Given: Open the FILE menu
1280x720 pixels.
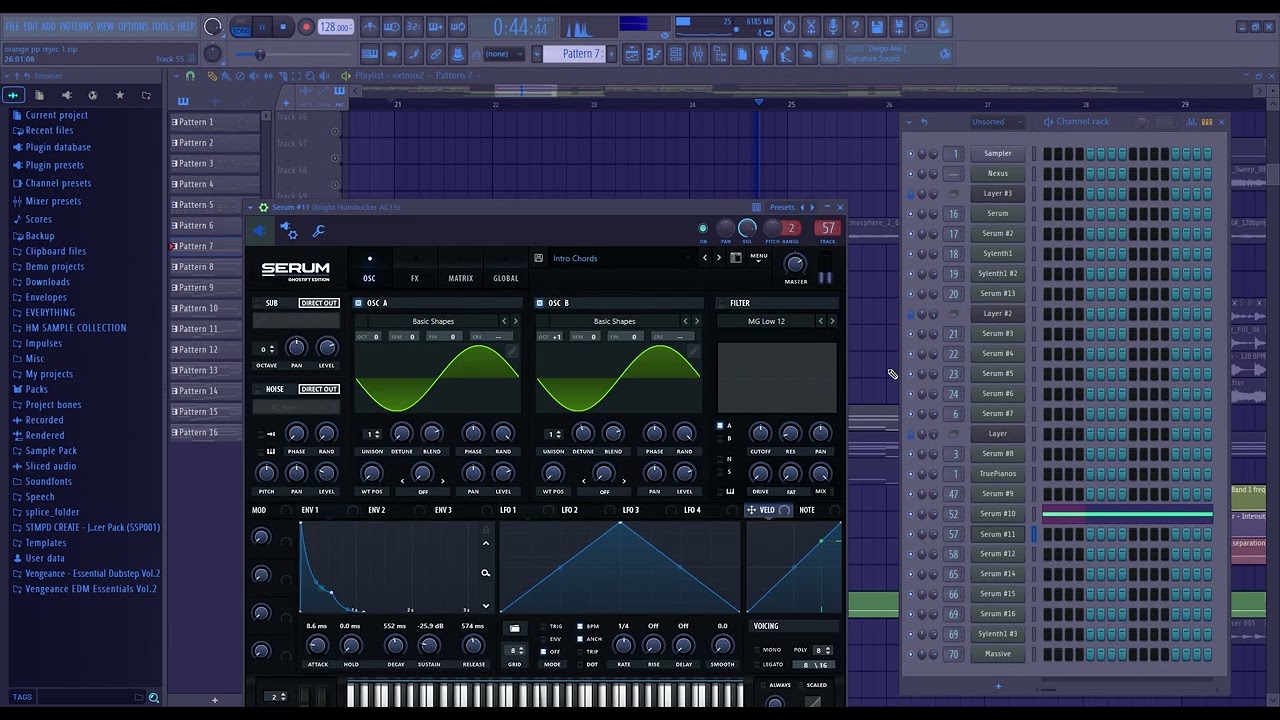Looking at the screenshot, I should pyautogui.click(x=12, y=26).
